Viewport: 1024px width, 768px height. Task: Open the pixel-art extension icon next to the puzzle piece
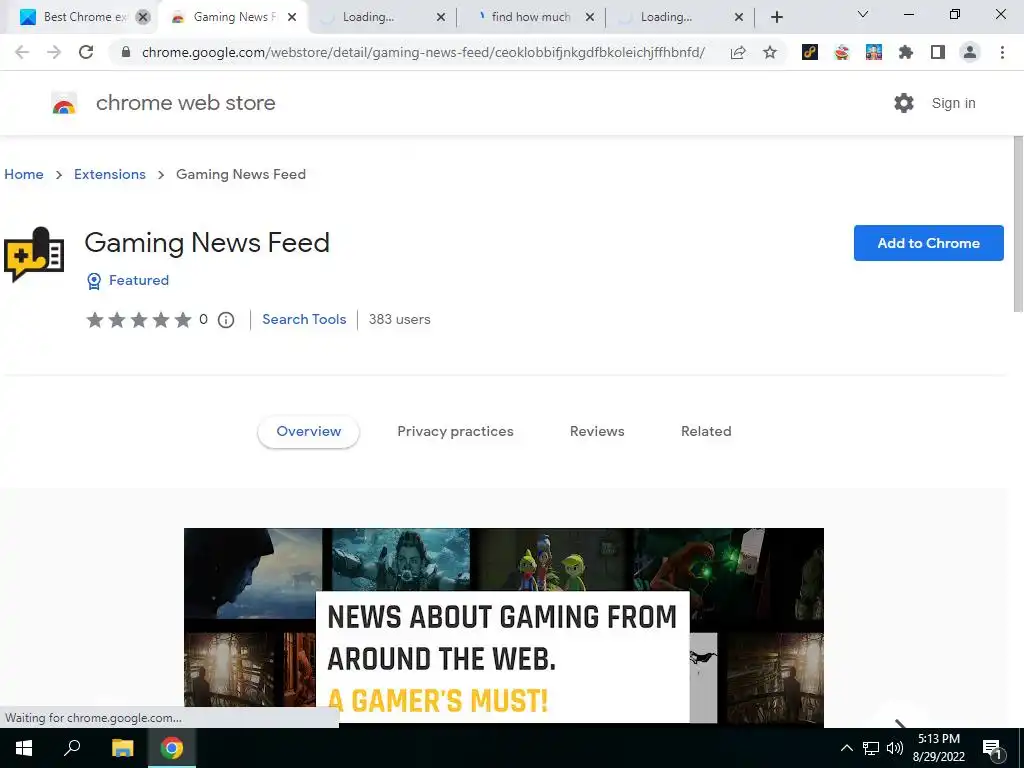point(874,52)
